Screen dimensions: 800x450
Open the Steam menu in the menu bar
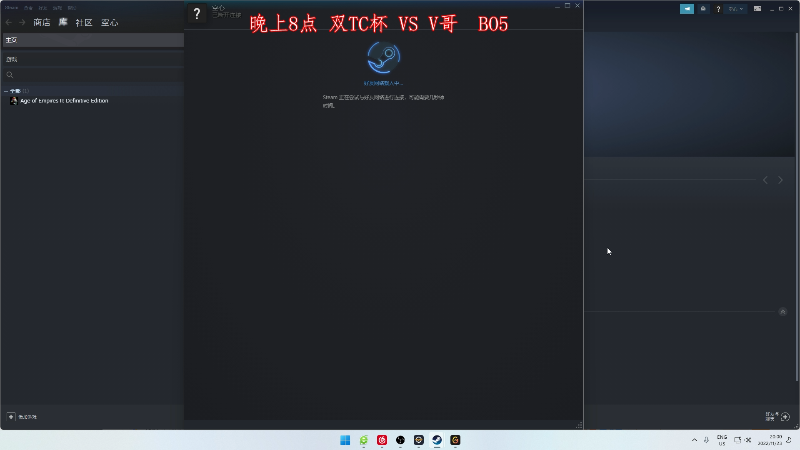[11, 8]
